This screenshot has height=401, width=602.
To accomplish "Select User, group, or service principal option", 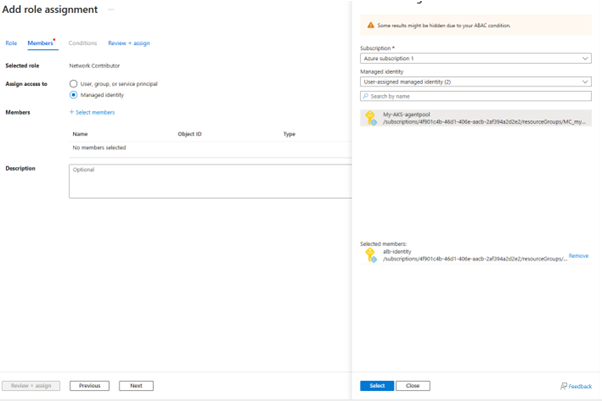I will pos(73,84).
